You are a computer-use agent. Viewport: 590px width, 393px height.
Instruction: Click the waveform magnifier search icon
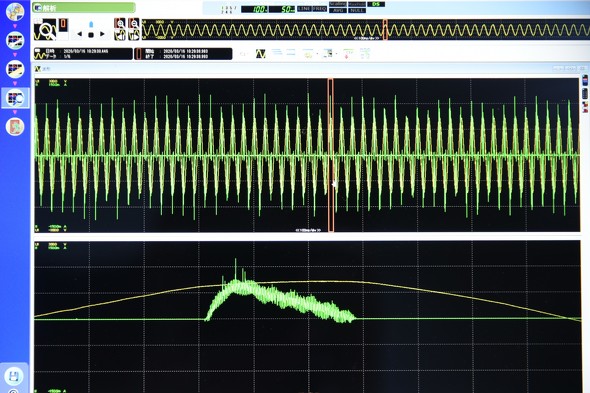(45, 29)
